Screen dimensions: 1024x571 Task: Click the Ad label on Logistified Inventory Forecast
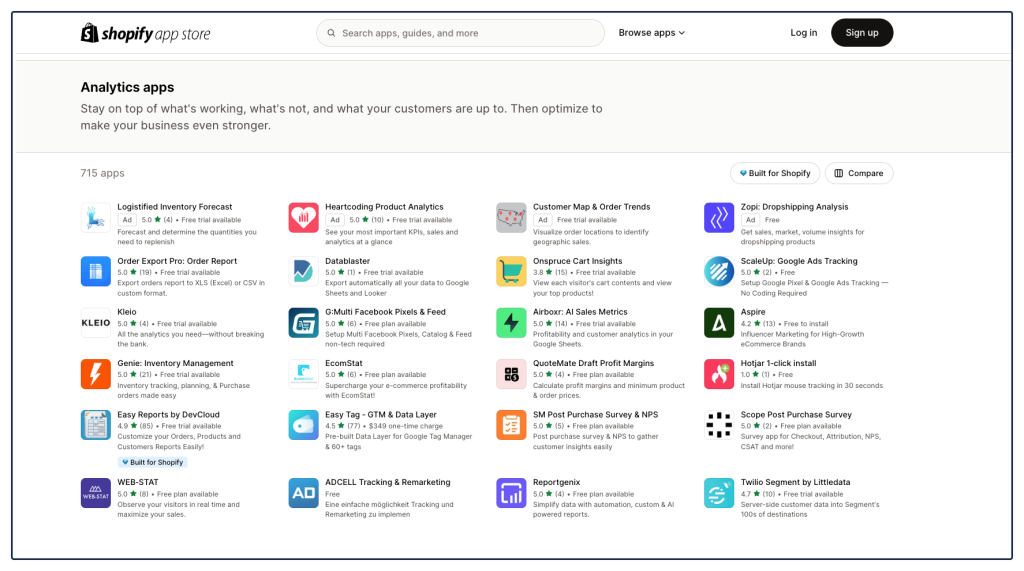pyautogui.click(x=127, y=220)
